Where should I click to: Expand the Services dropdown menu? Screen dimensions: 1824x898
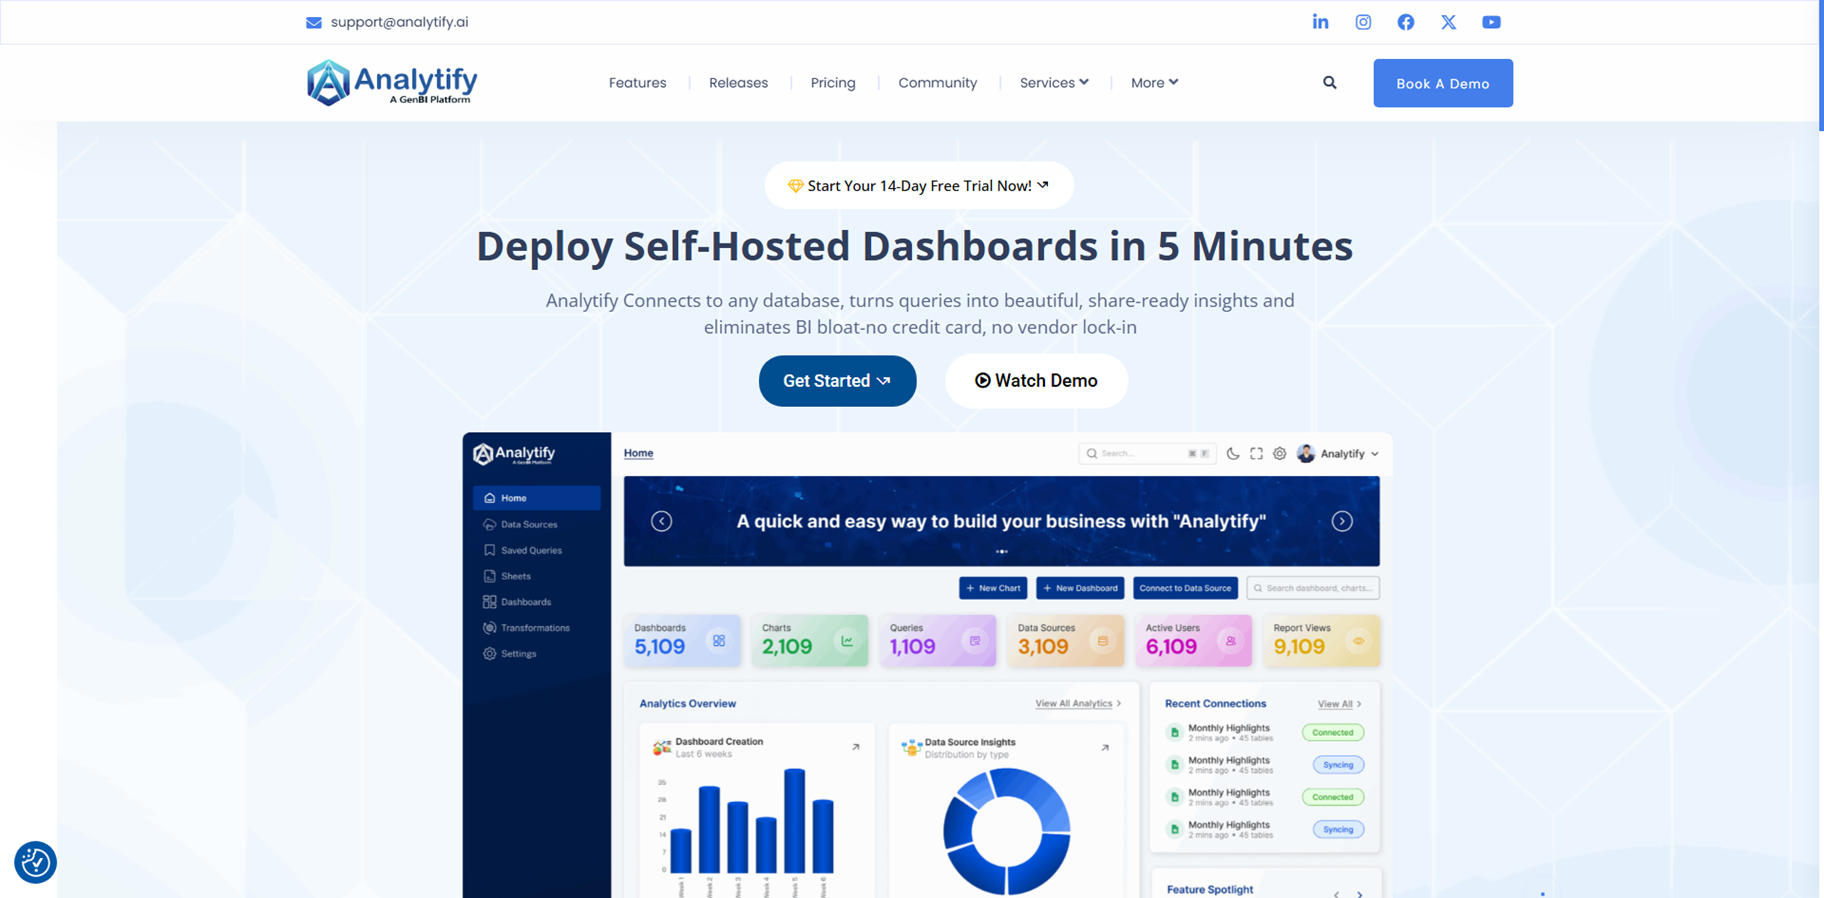(1054, 83)
